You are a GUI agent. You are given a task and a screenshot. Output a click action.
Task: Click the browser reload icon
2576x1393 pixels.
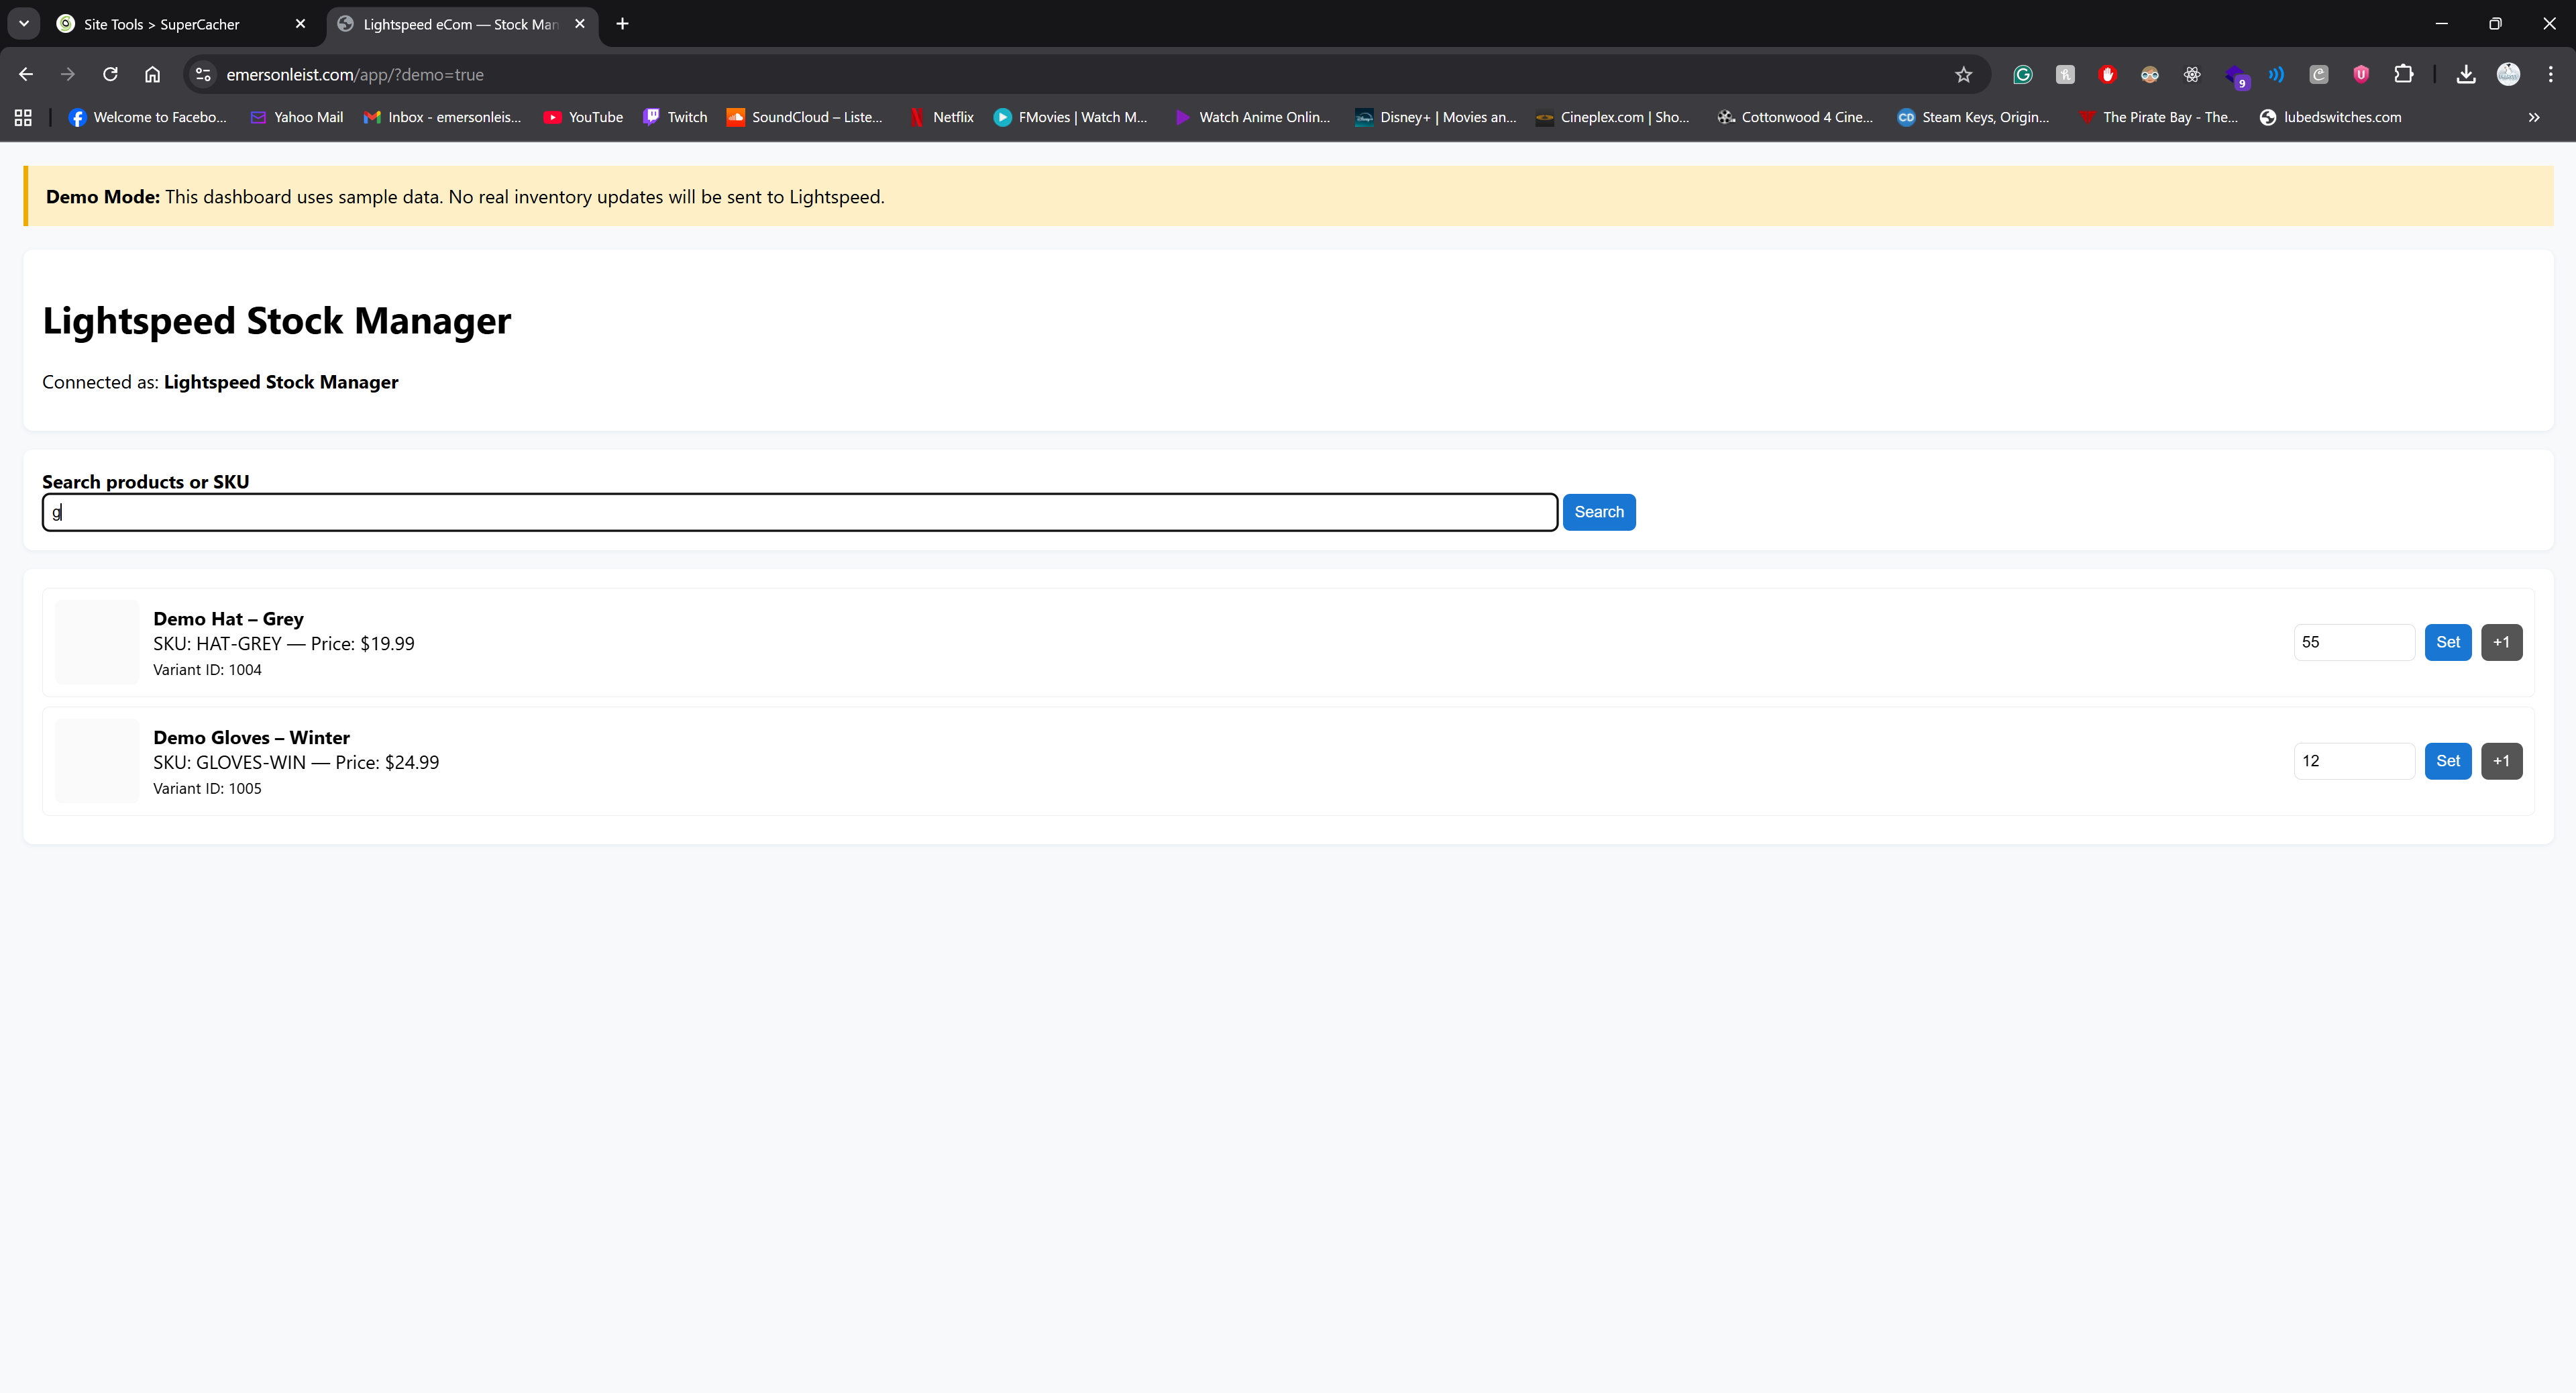click(110, 74)
